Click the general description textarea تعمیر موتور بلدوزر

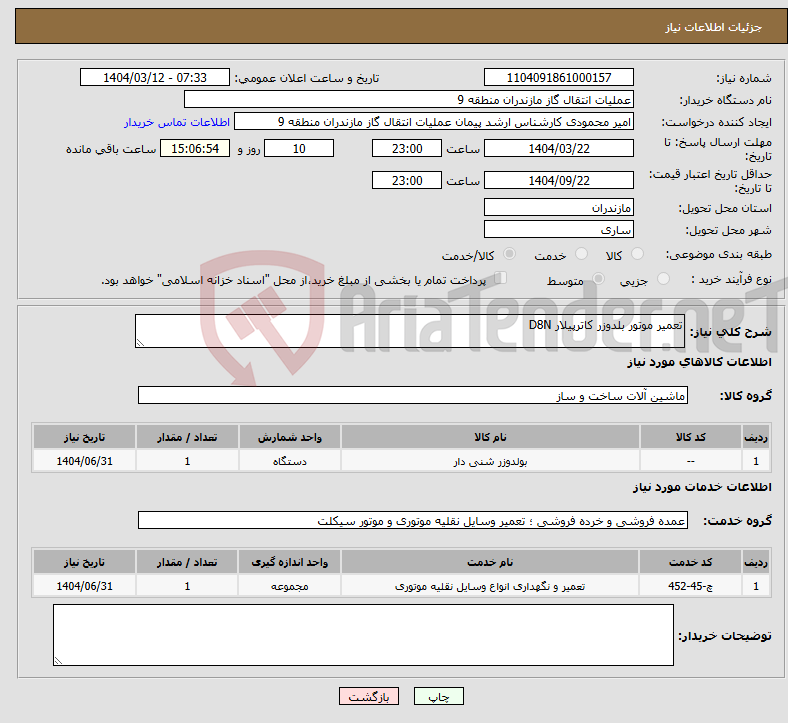point(410,331)
